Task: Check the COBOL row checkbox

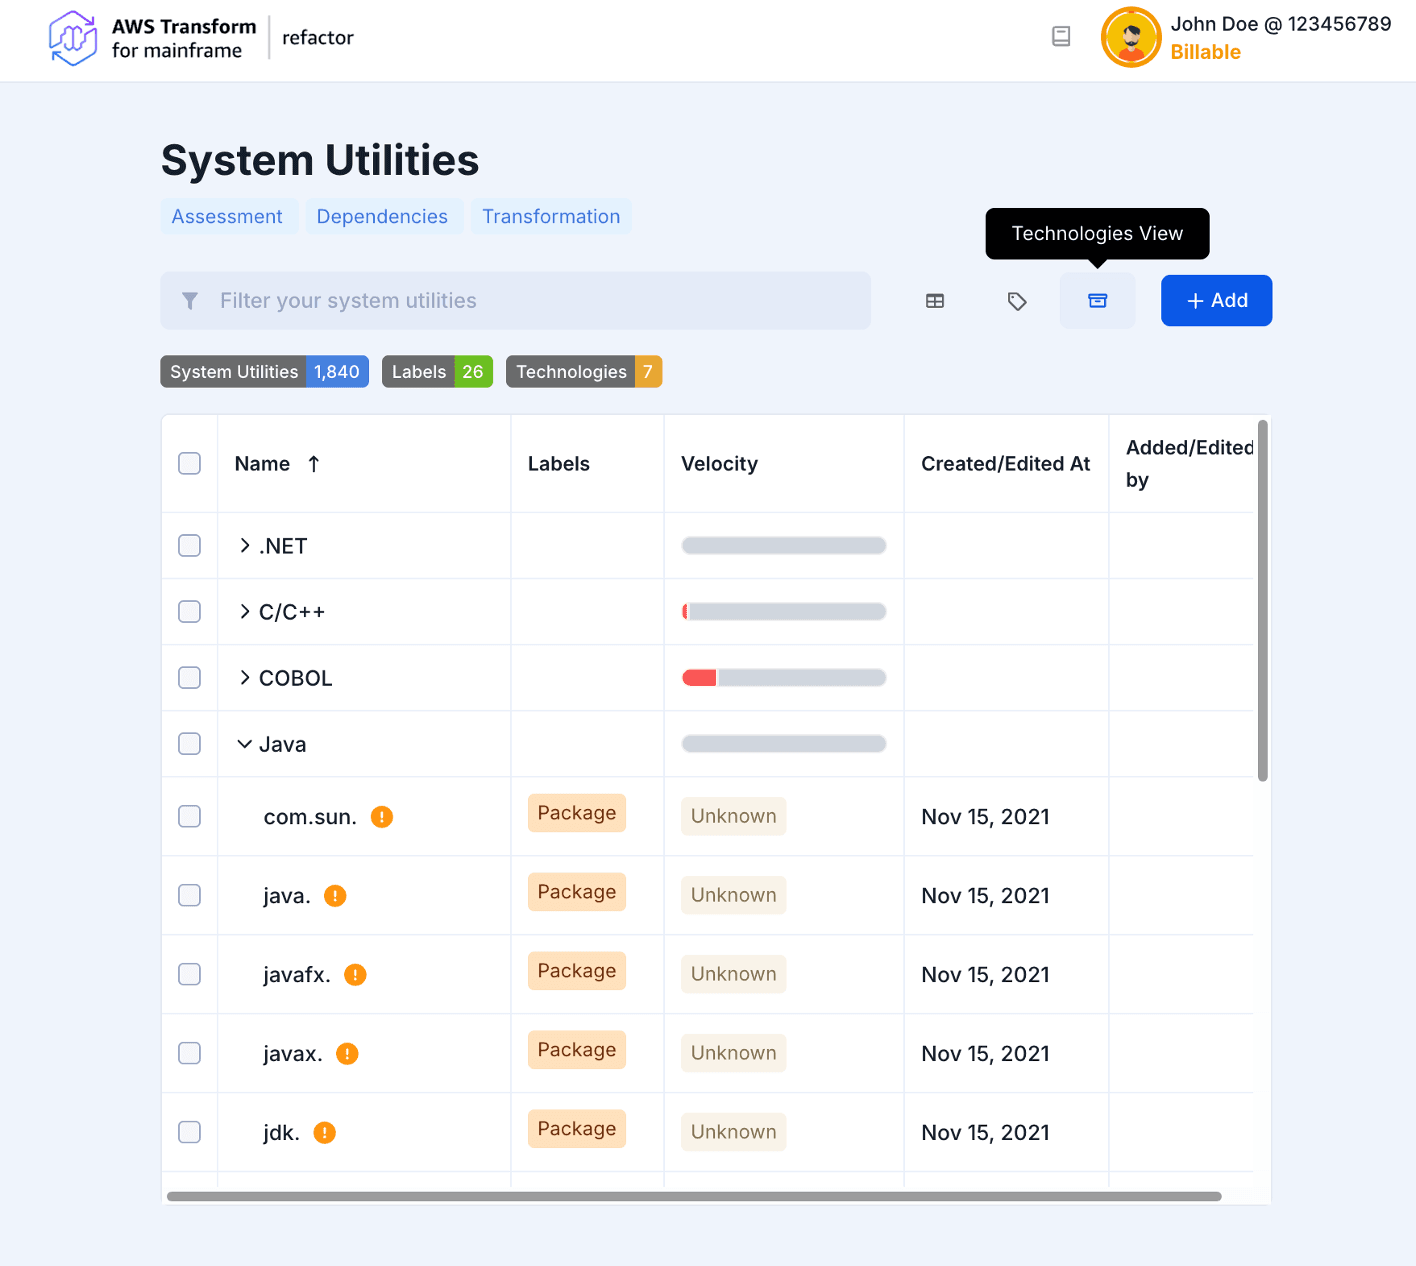Action: (189, 678)
